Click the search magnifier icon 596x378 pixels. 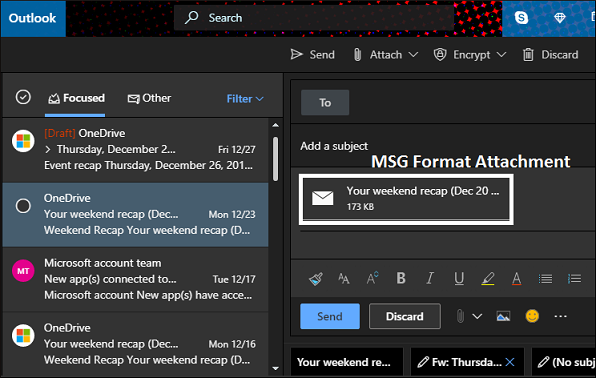tap(191, 17)
